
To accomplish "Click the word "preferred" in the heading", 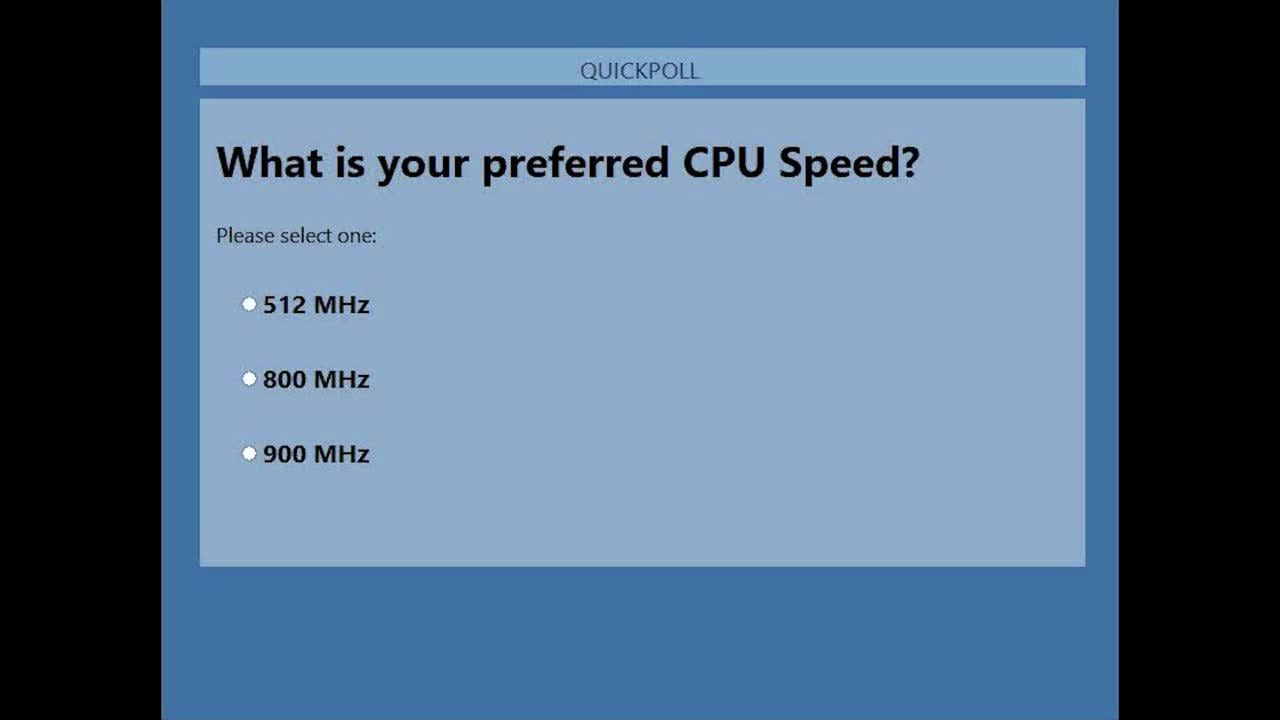I will click(574, 164).
